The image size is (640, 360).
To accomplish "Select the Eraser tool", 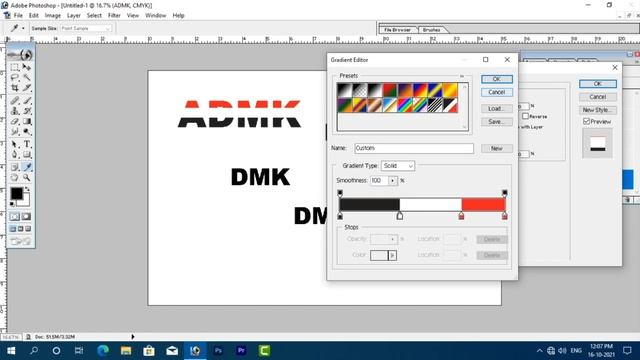I will (15, 121).
